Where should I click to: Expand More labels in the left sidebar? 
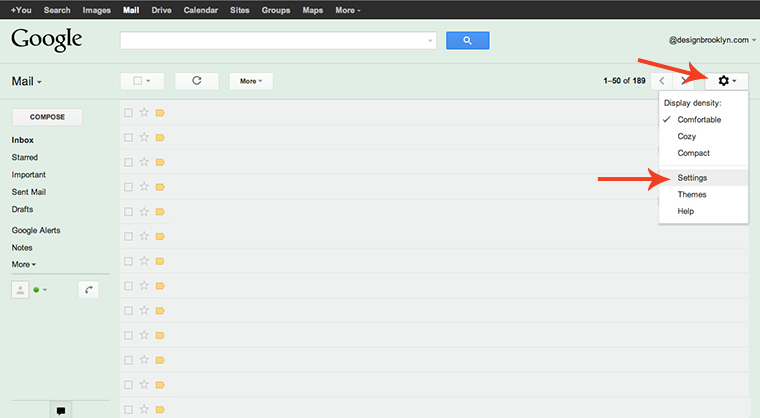click(24, 264)
